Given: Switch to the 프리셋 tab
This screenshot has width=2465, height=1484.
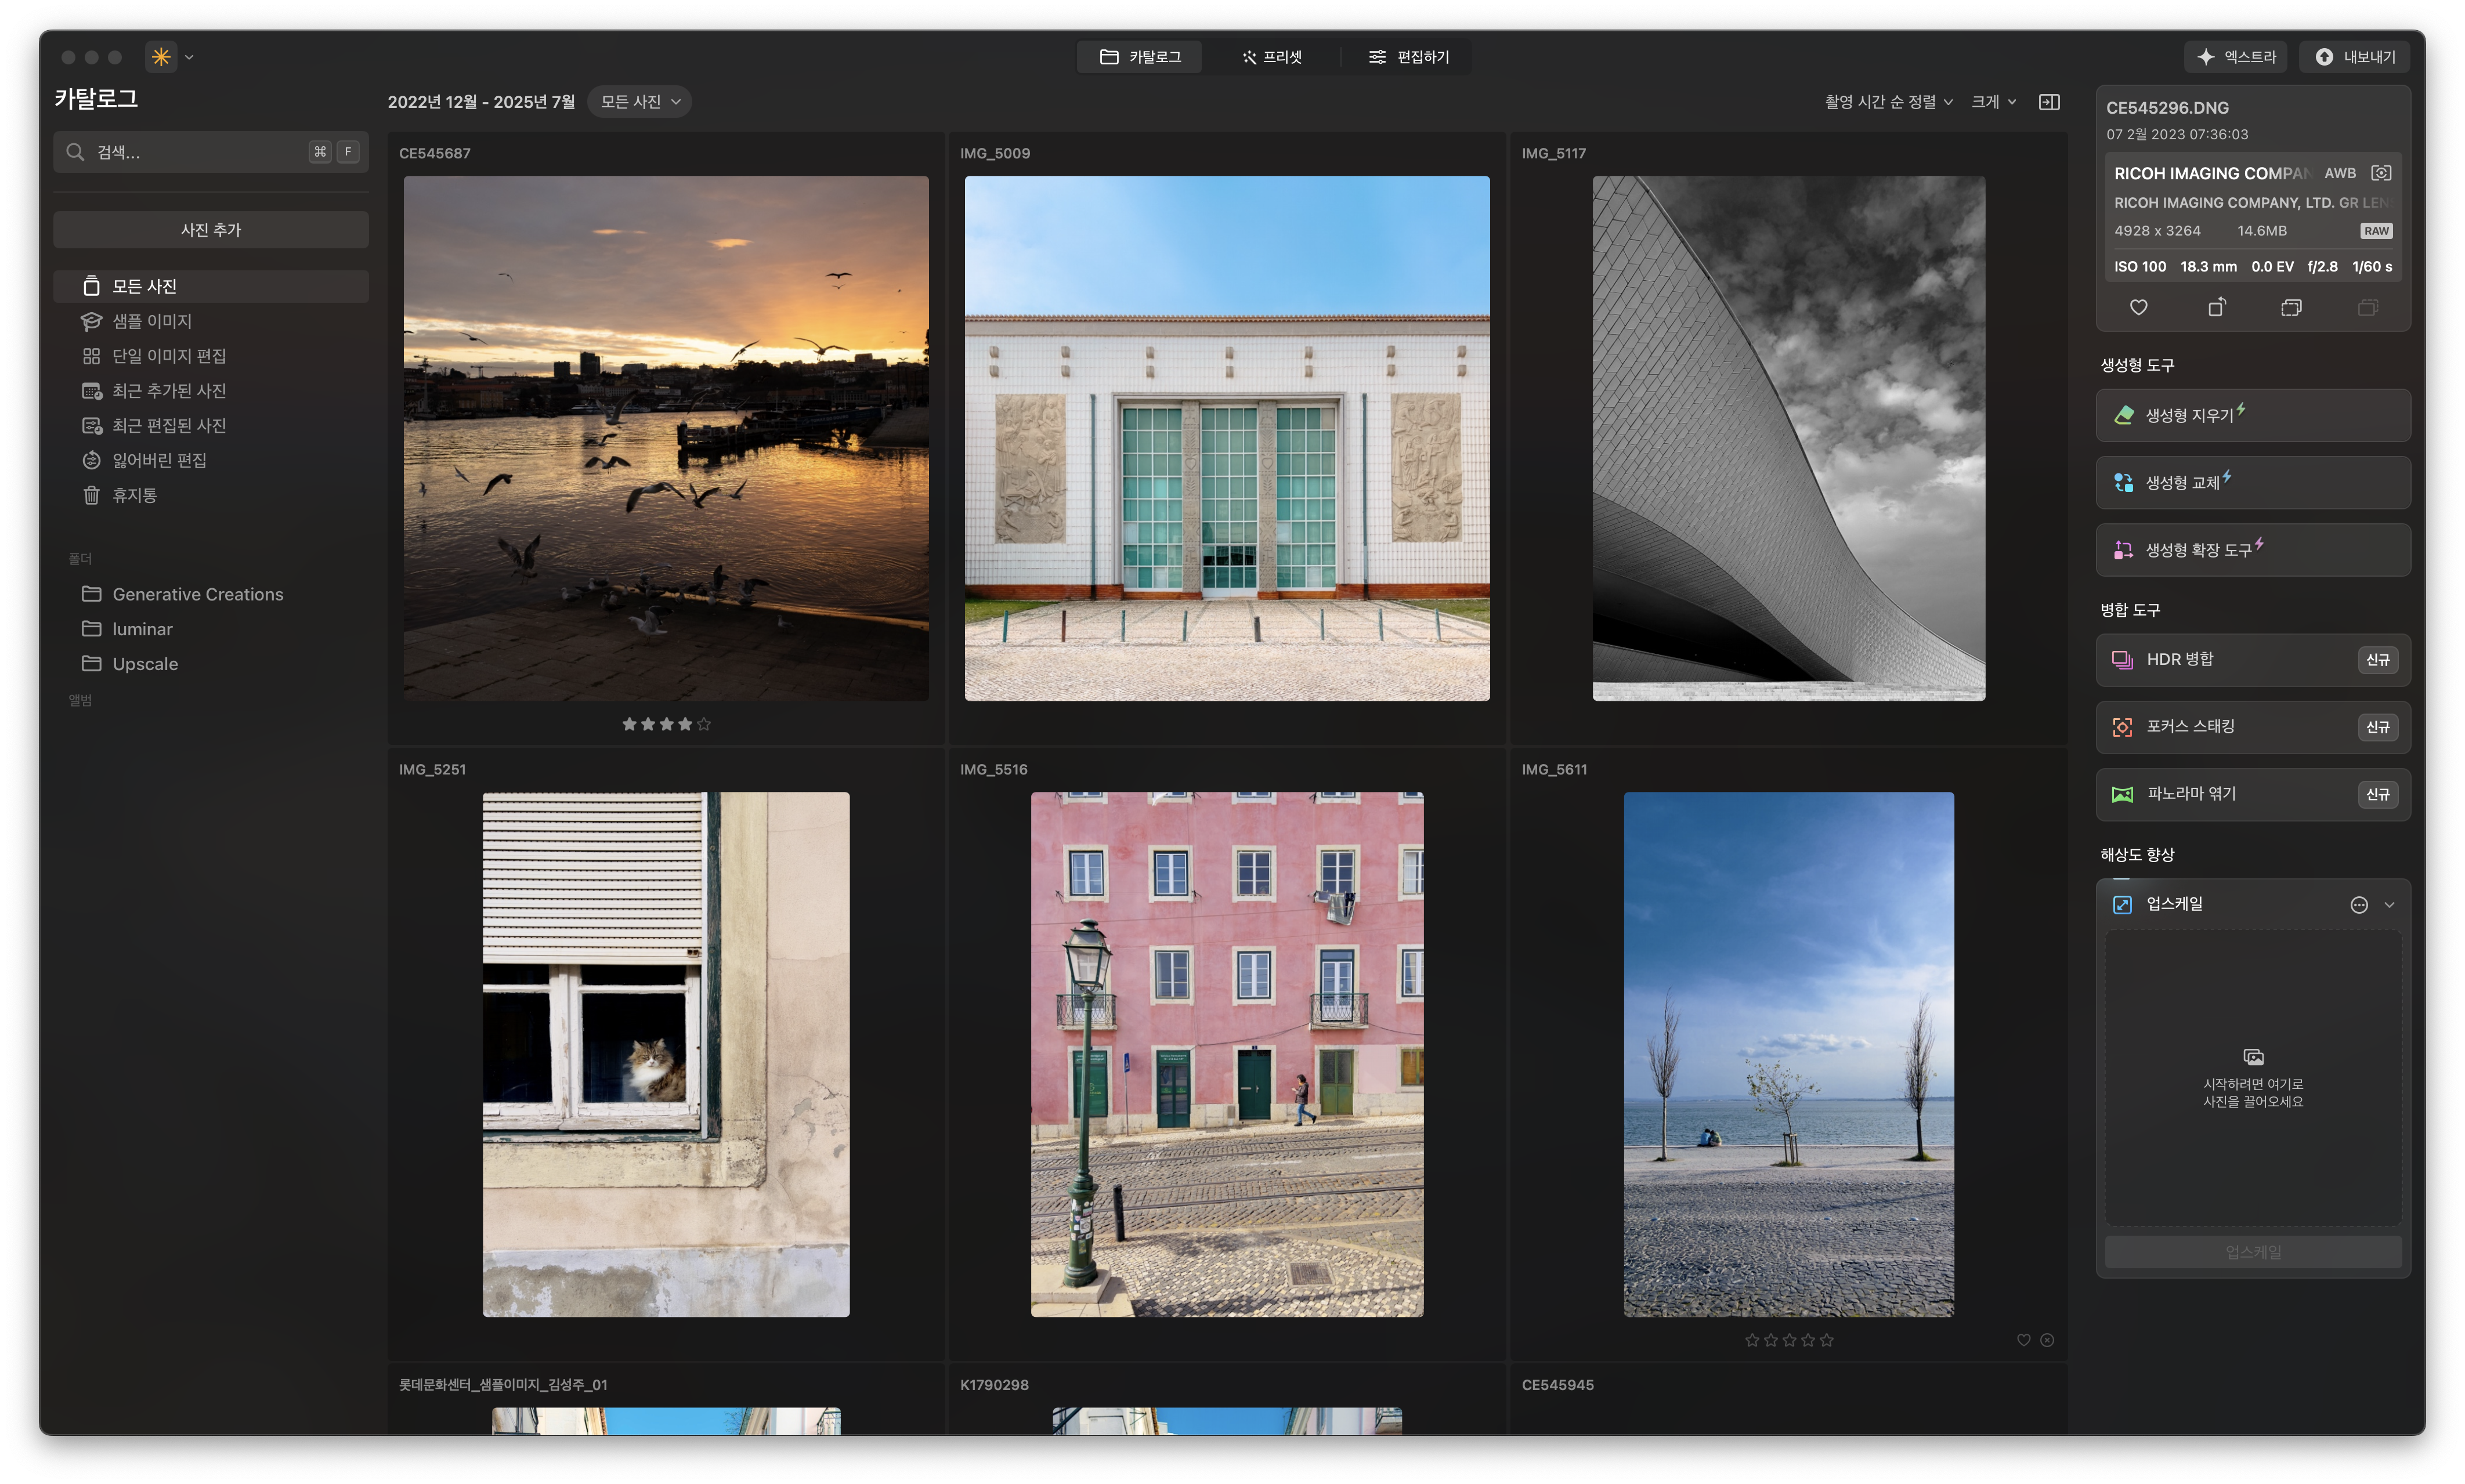Looking at the screenshot, I should (x=1272, y=57).
